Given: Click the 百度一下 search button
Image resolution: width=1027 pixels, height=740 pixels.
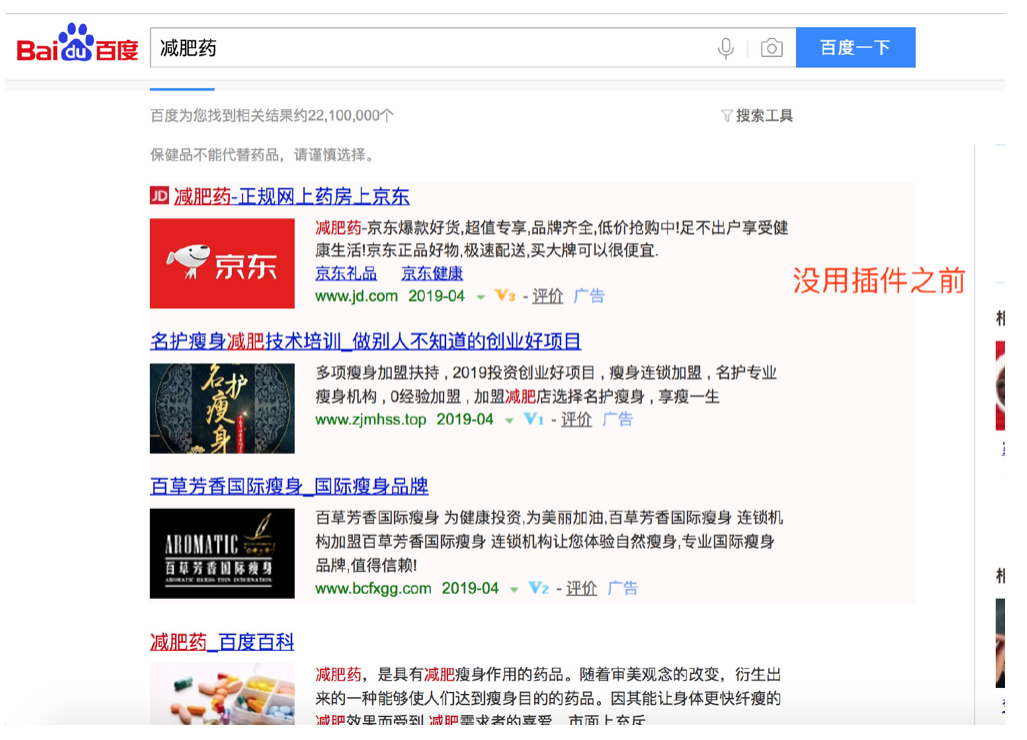Looking at the screenshot, I should point(856,46).
